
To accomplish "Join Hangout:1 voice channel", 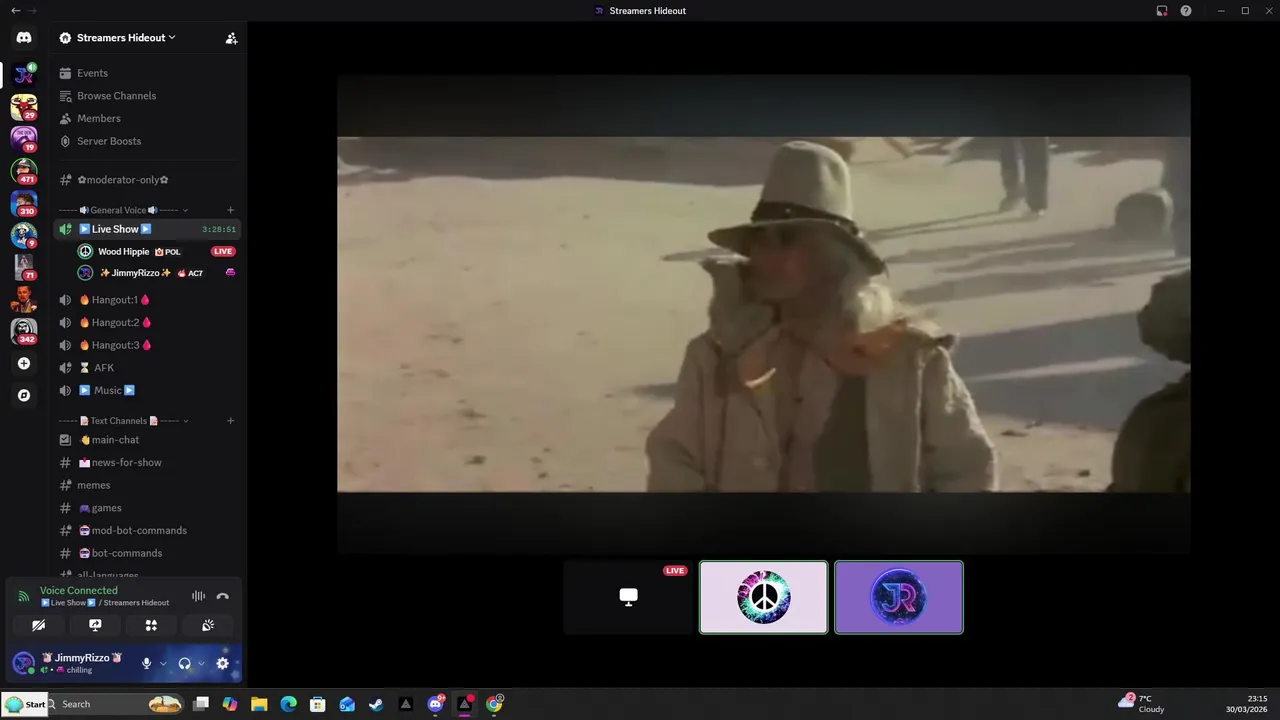I will click(x=147, y=300).
